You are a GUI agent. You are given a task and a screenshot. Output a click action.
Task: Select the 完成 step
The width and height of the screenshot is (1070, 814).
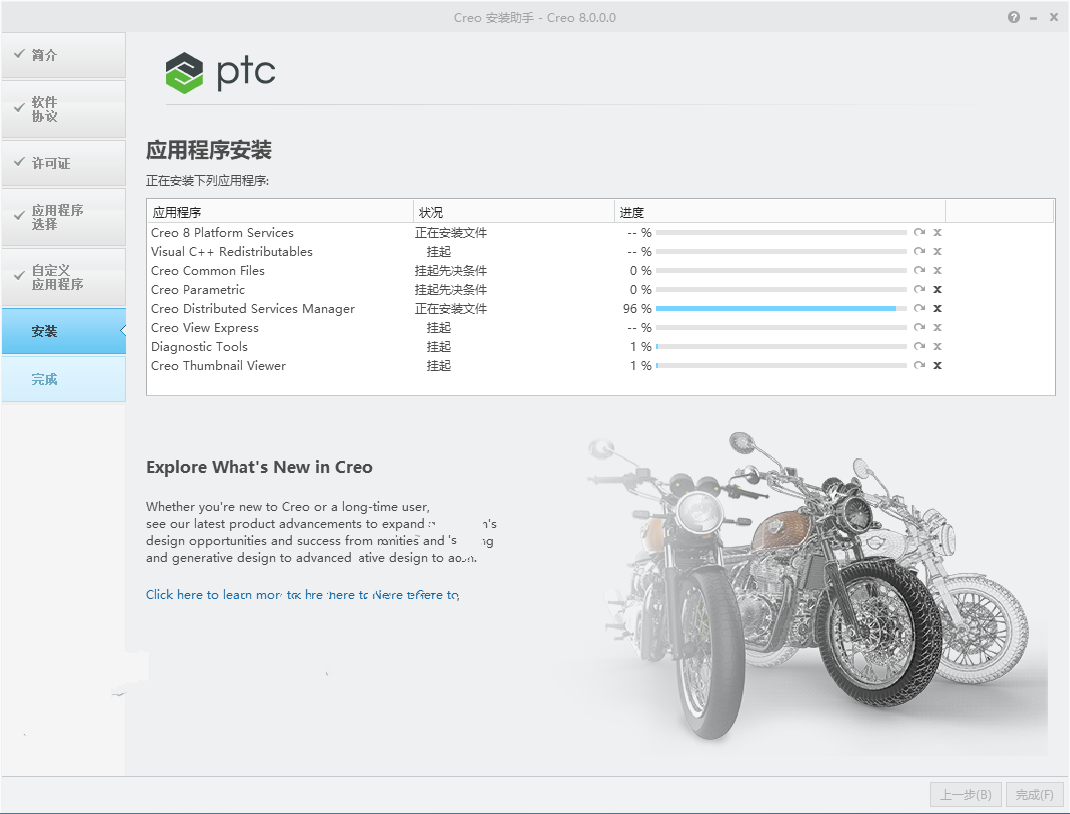tap(63, 379)
